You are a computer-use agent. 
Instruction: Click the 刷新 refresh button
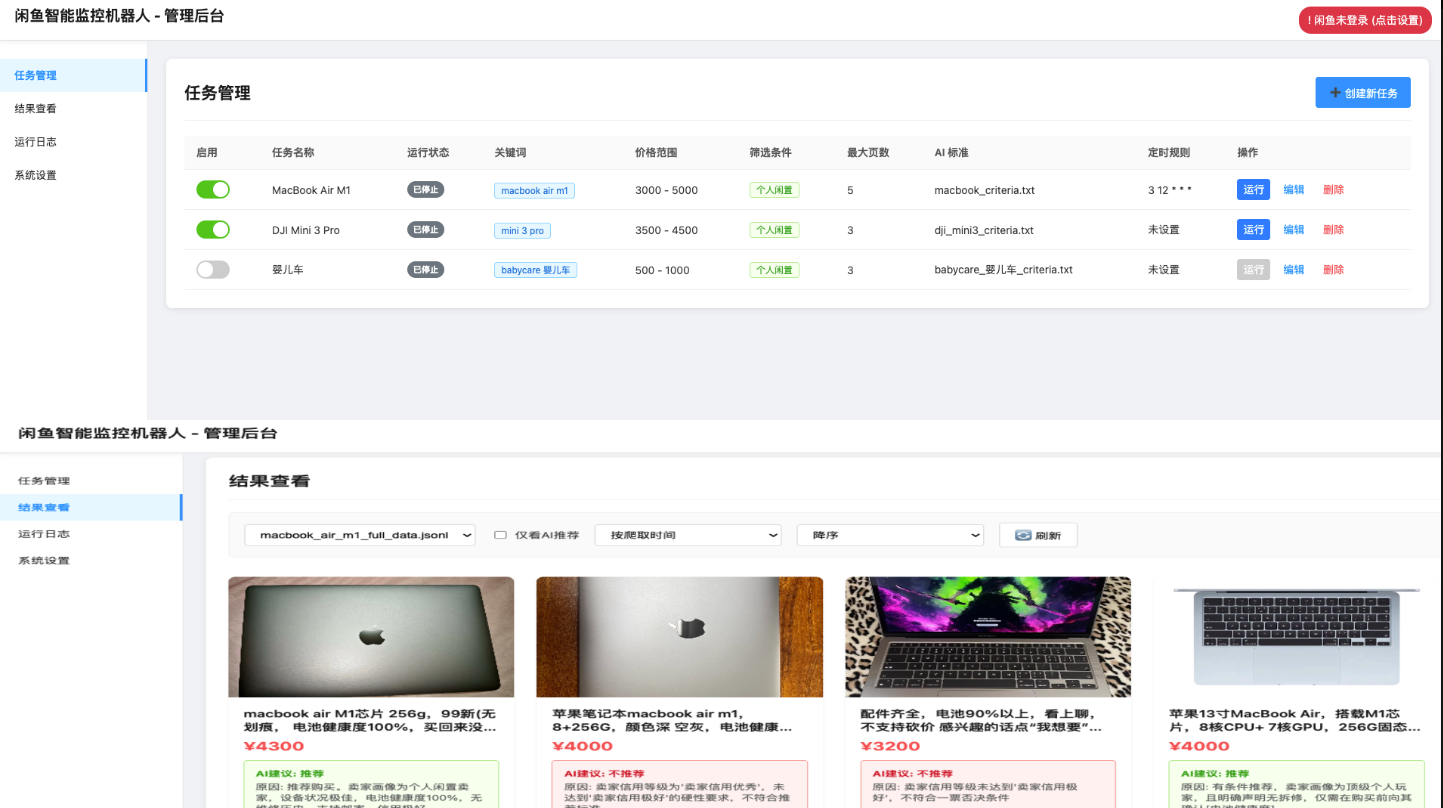(1038, 535)
